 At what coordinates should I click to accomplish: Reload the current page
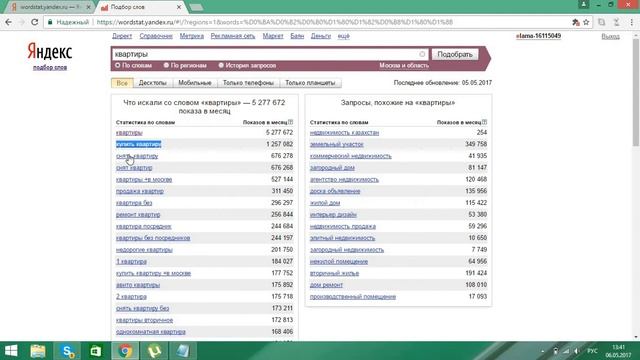coord(35,22)
